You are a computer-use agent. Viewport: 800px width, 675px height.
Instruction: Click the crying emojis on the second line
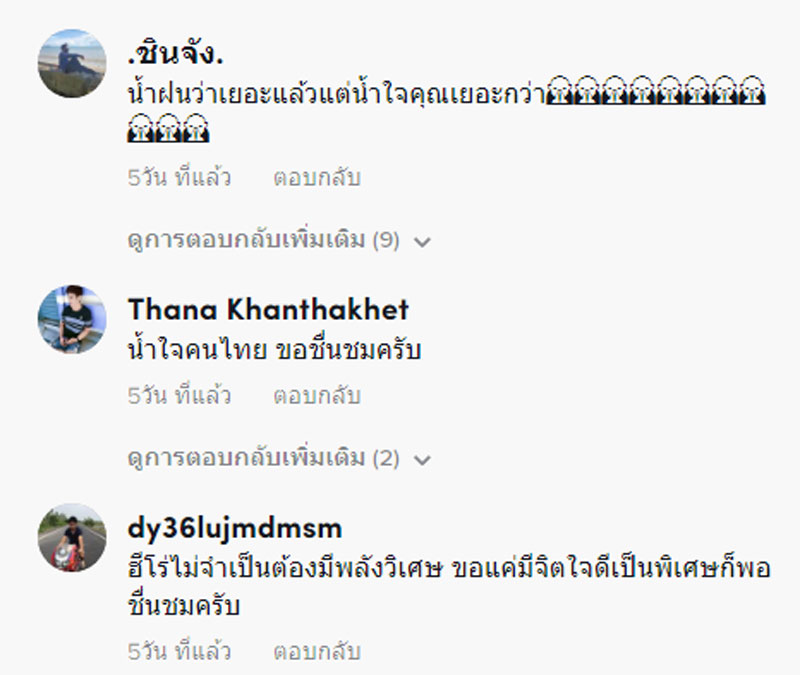click(168, 128)
